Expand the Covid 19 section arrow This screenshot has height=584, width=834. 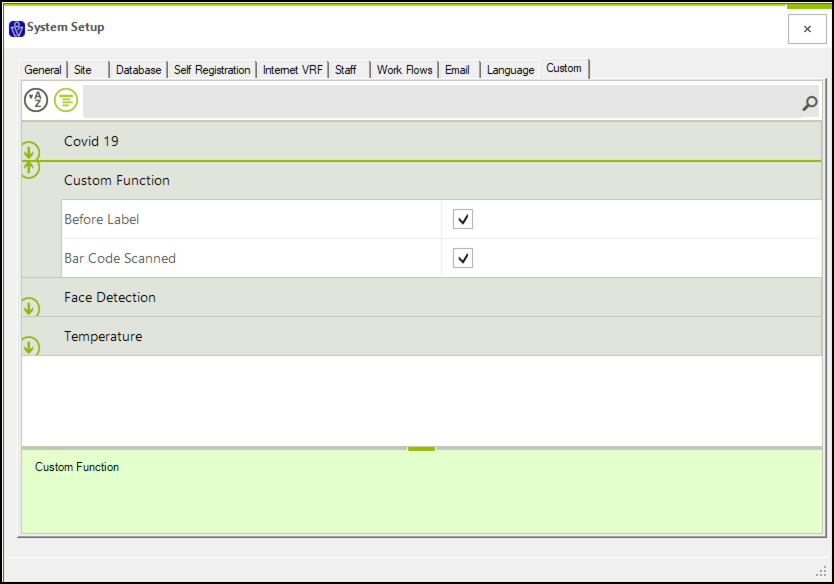[x=30, y=151]
